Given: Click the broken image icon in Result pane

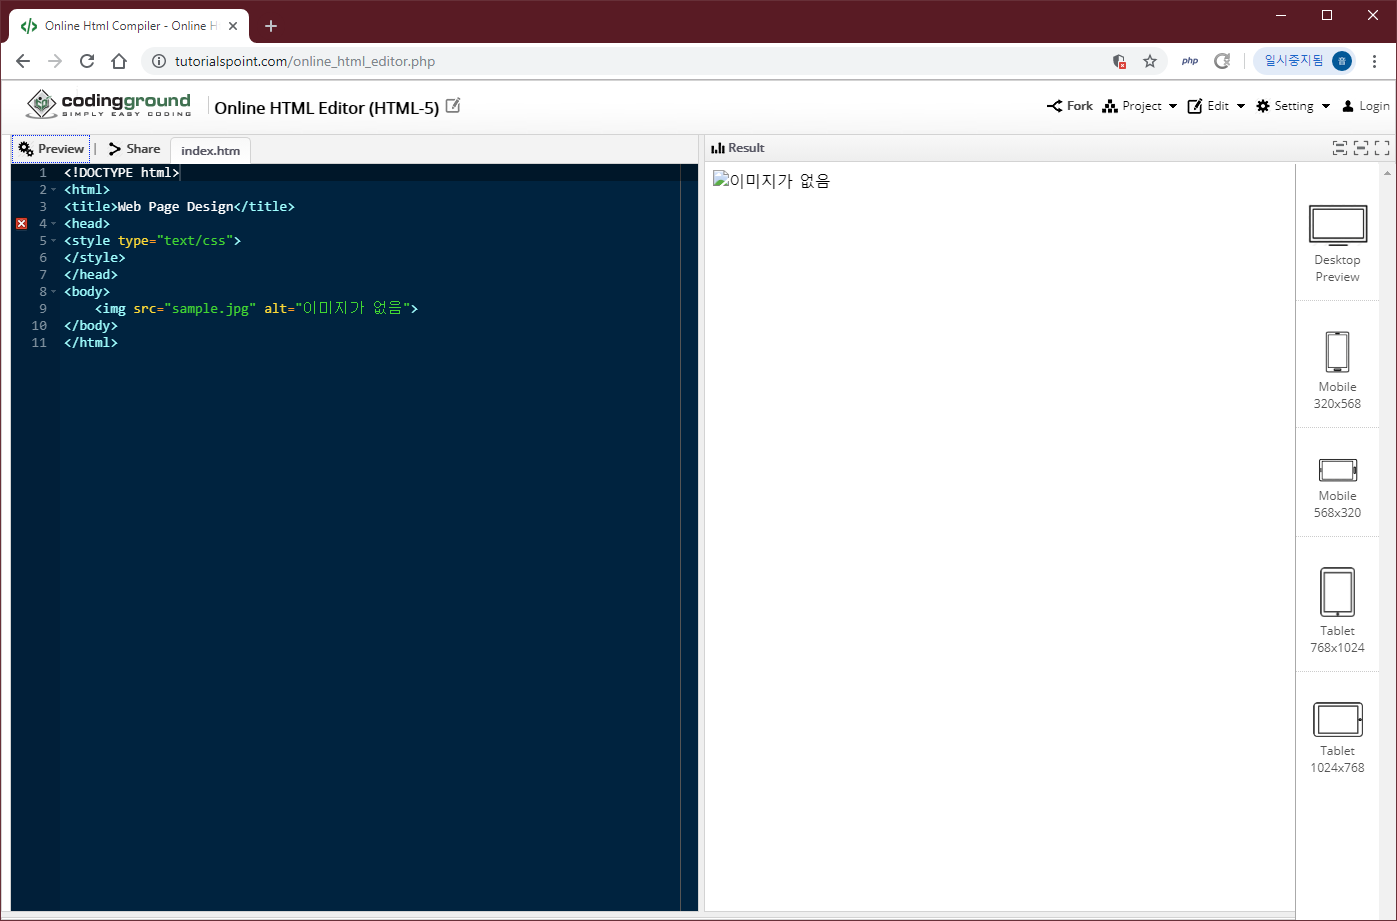Looking at the screenshot, I should (x=721, y=179).
